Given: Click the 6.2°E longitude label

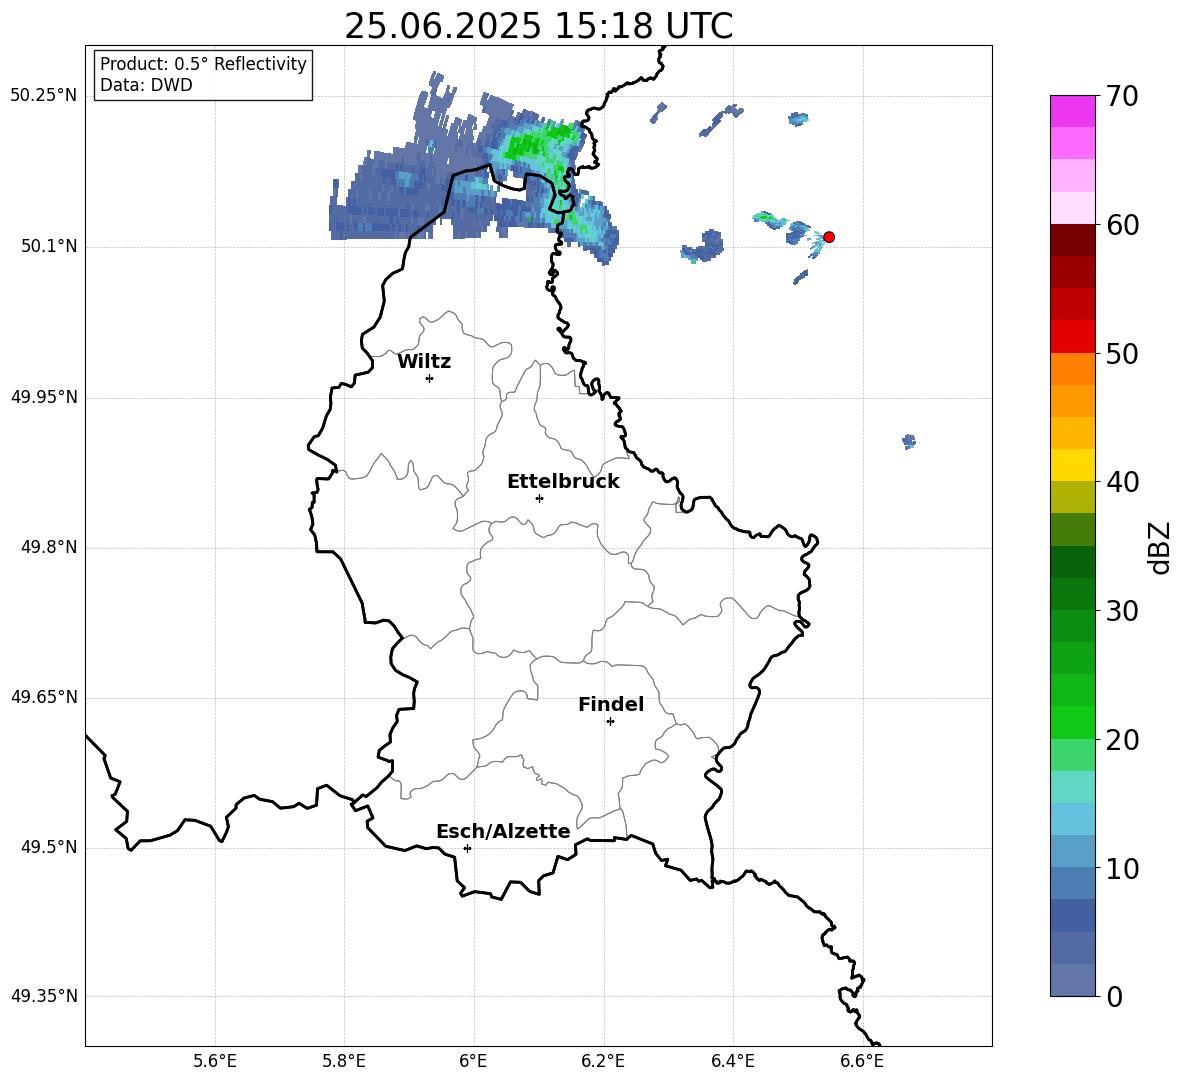Looking at the screenshot, I should (x=603, y=1061).
